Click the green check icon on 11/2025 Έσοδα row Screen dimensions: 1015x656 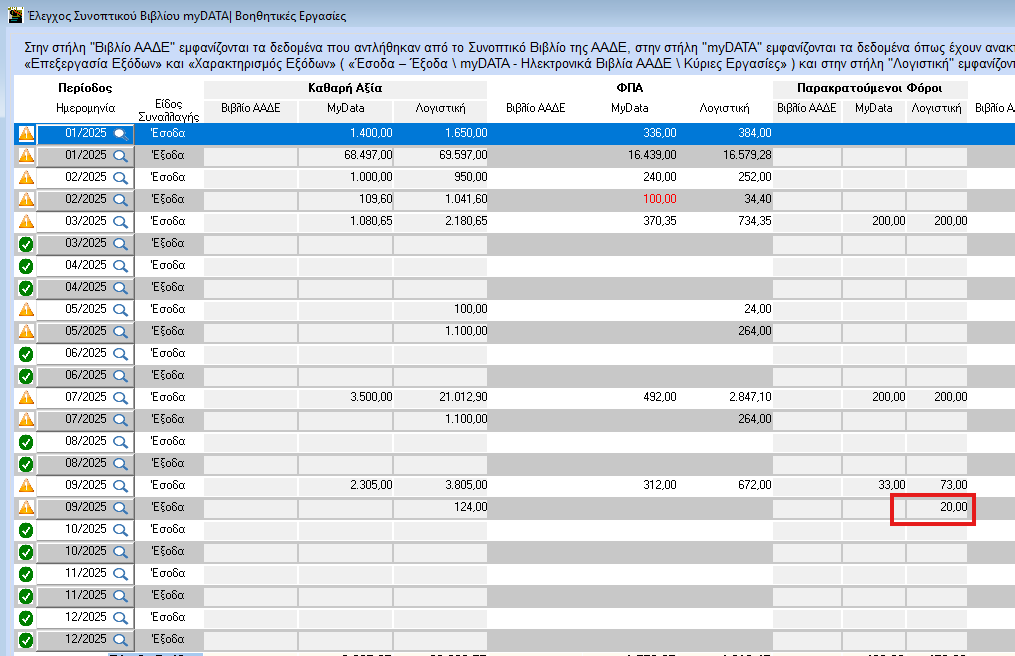coord(26,573)
